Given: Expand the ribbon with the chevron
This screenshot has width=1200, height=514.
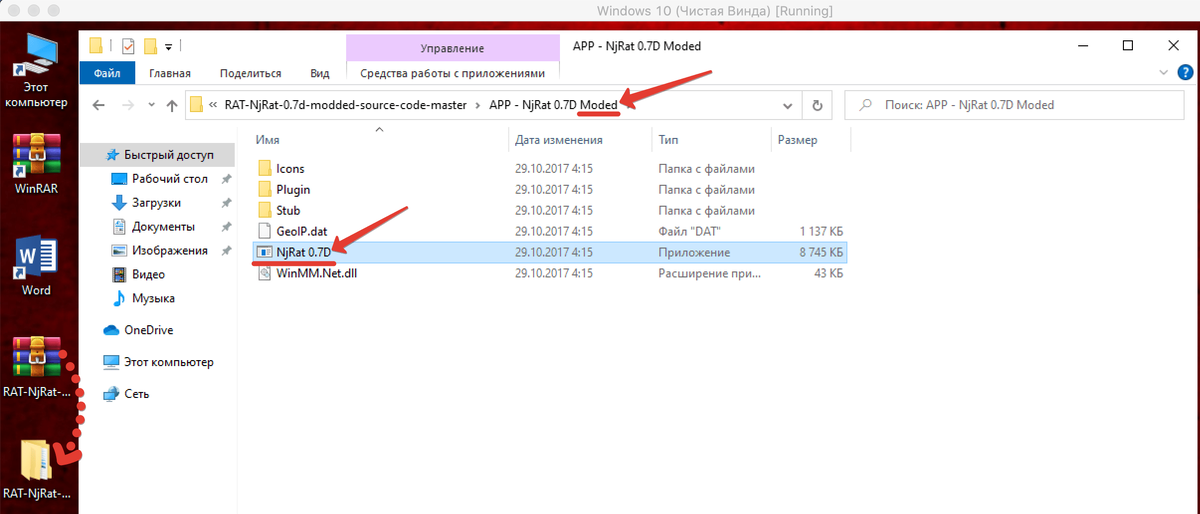Looking at the screenshot, I should coord(1162,73).
